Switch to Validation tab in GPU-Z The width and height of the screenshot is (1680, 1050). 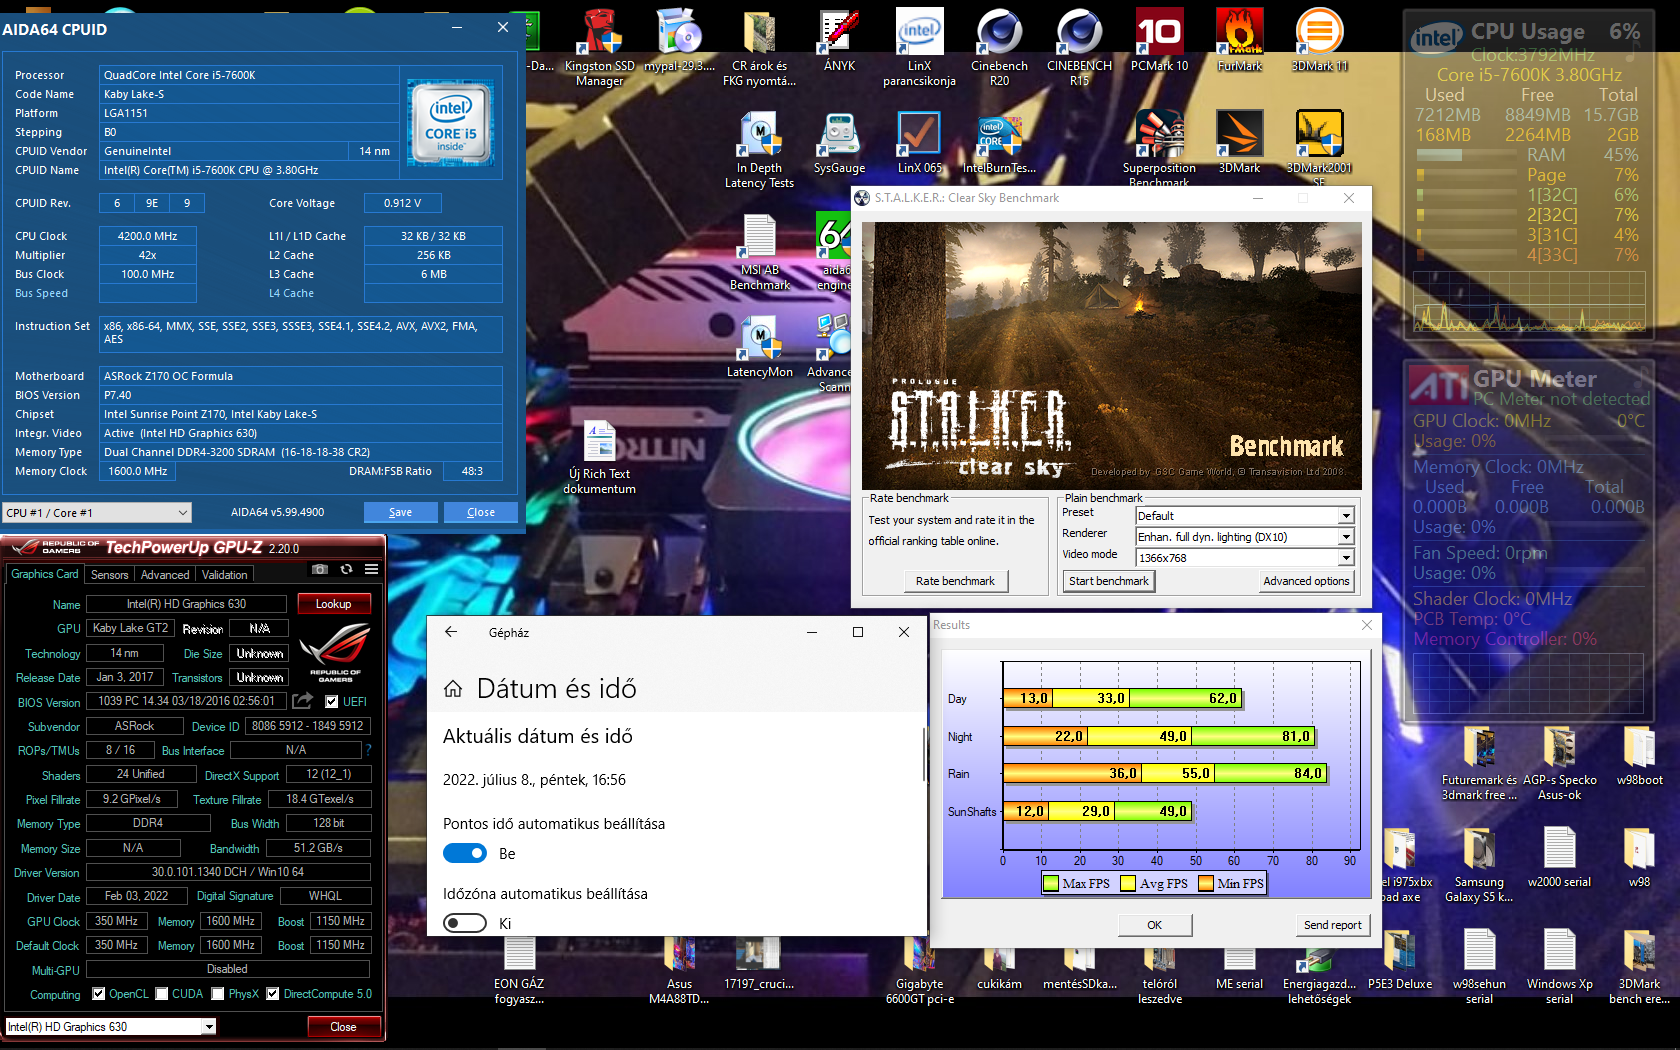point(224,575)
